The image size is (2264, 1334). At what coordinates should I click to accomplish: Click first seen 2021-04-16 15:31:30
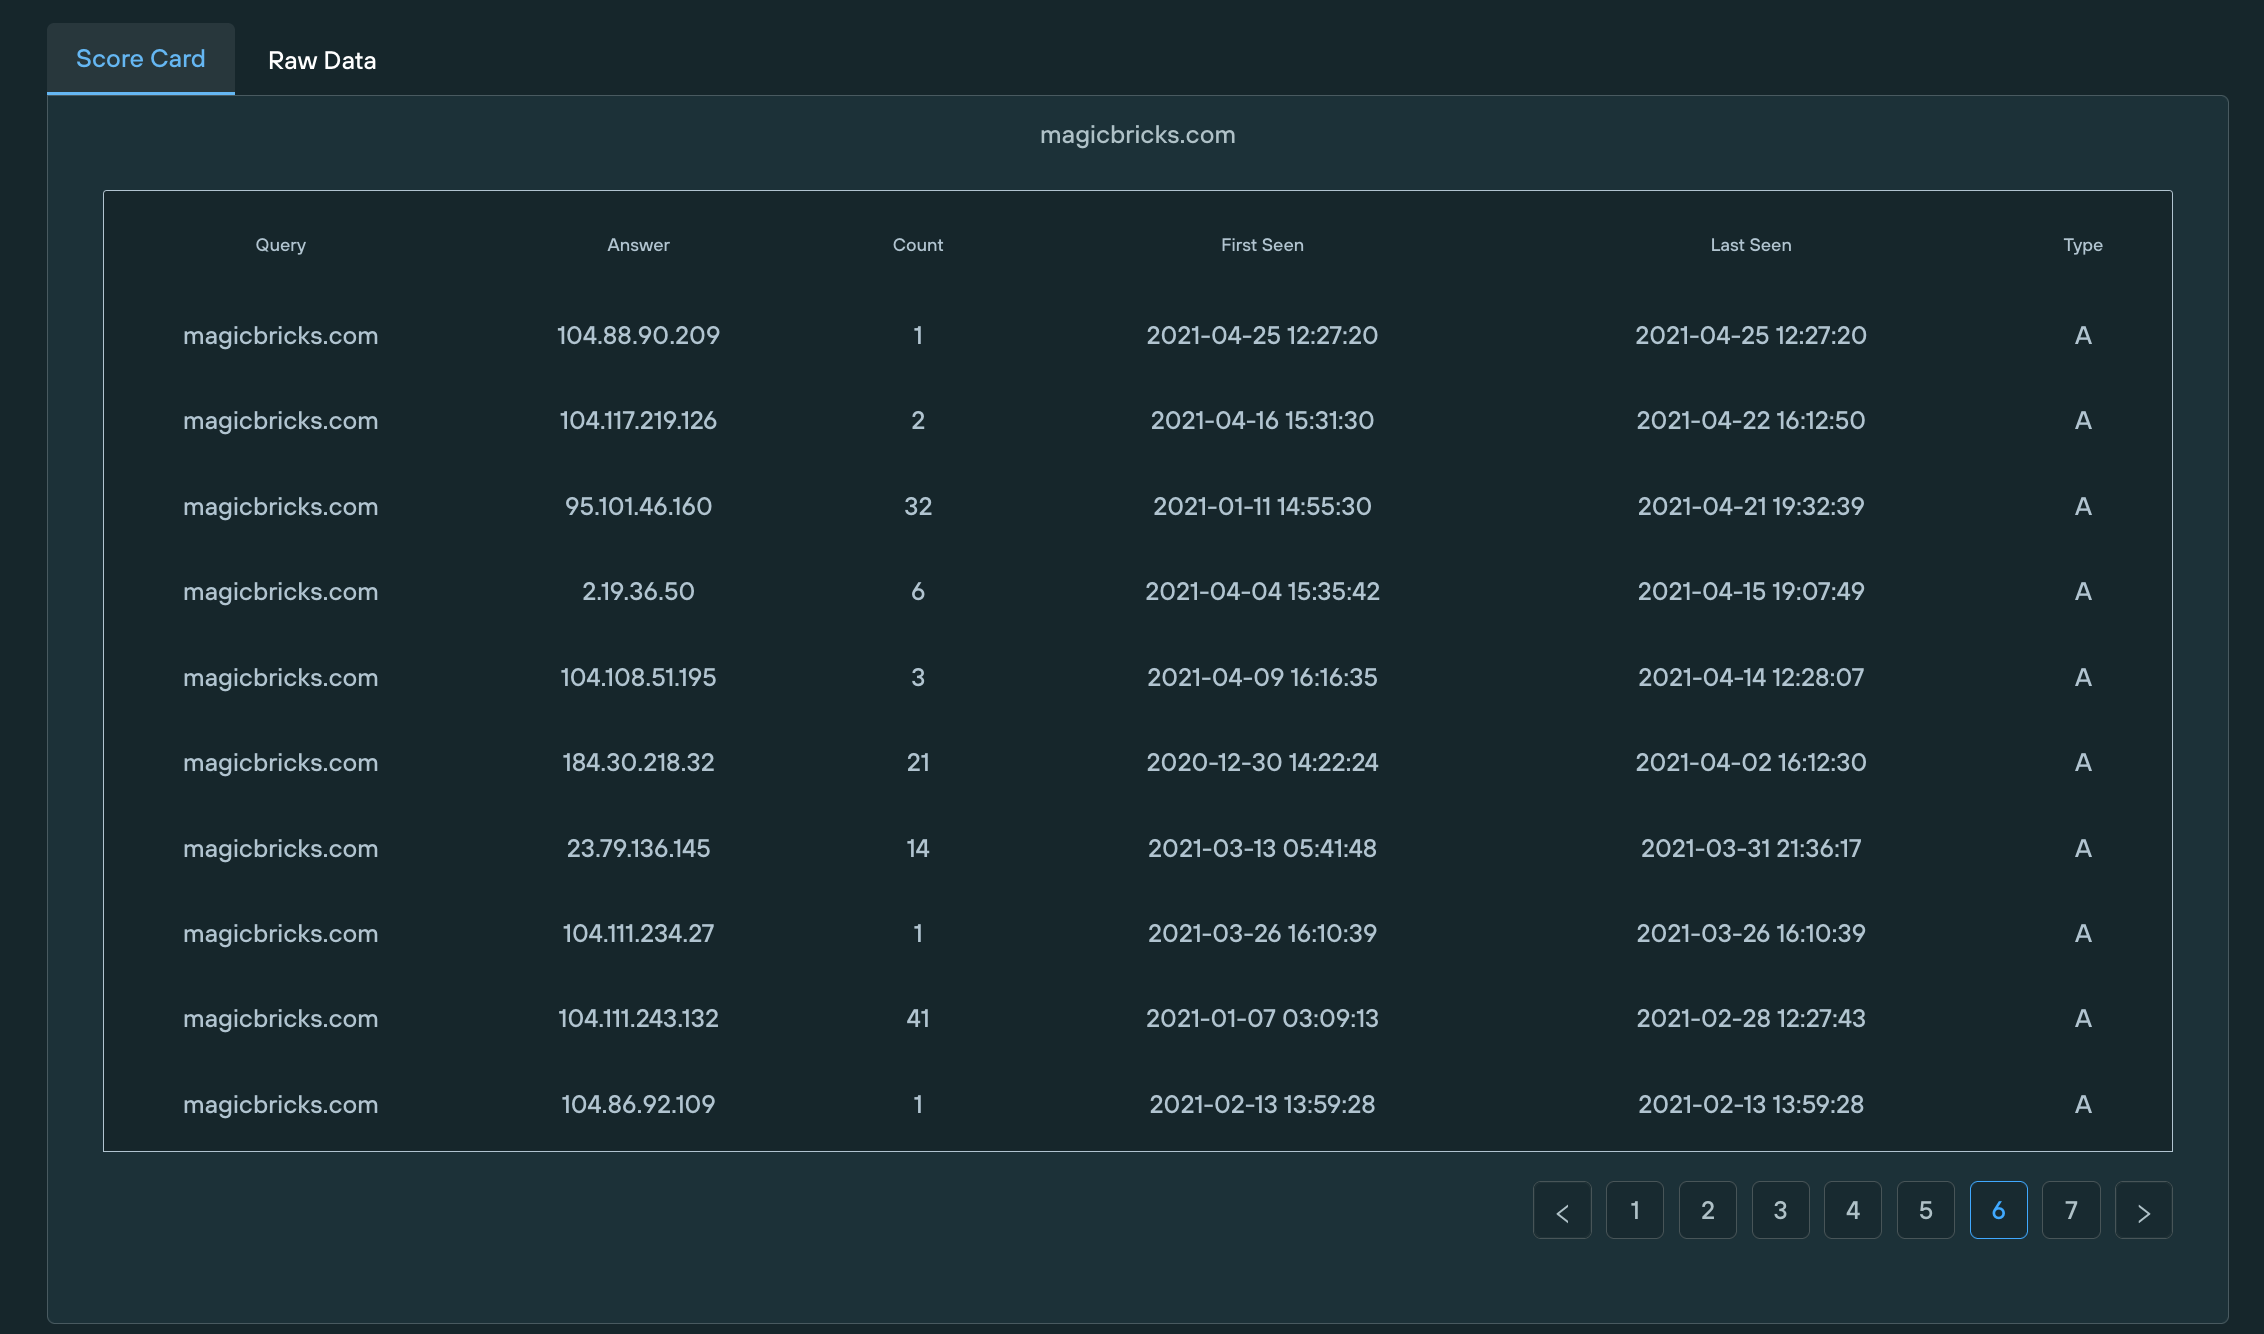pos(1262,420)
